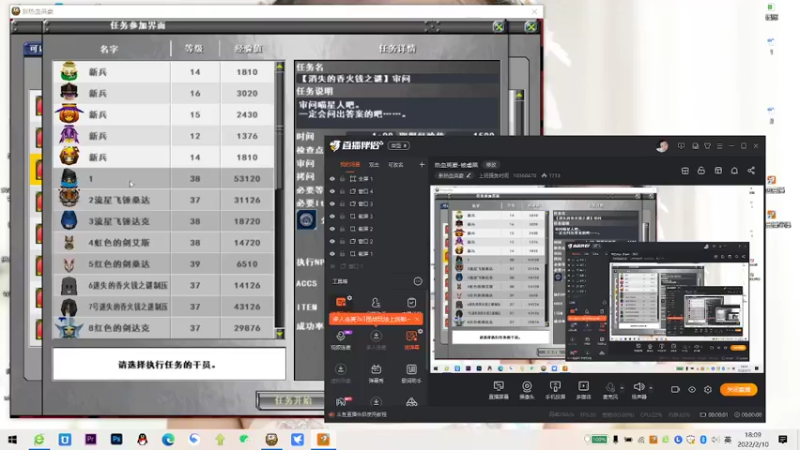Open the 视频连麦 tool
Screen dimensions: 800x450
point(341,340)
